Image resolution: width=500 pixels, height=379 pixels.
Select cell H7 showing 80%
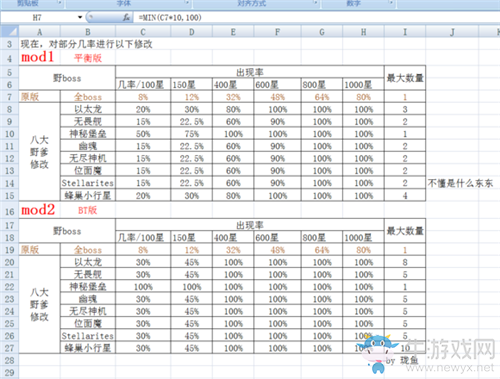[x=363, y=97]
